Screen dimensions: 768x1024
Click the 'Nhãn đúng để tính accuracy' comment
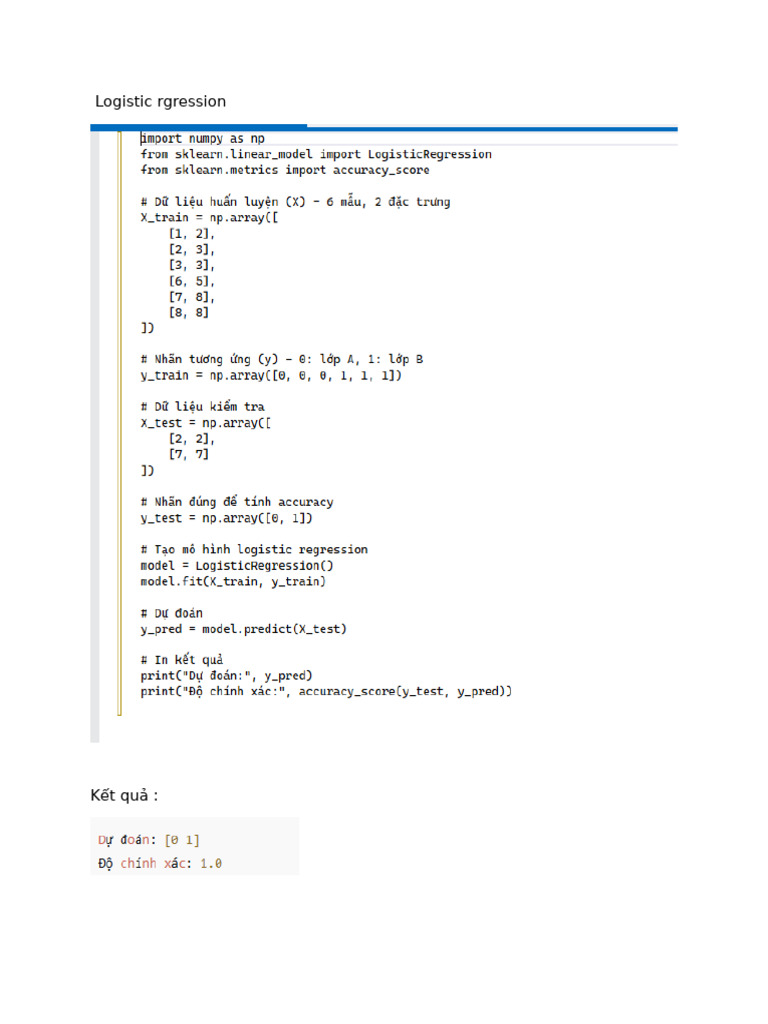point(236,502)
